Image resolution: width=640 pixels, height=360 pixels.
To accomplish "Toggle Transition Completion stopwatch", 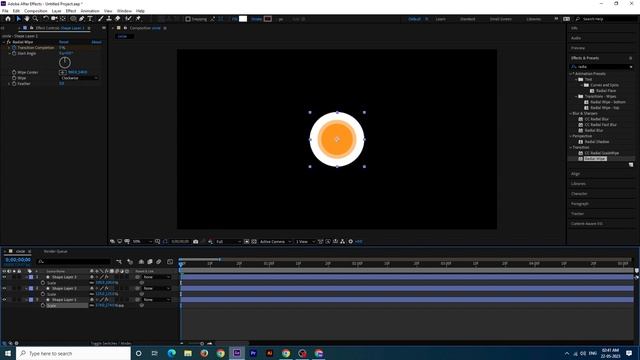I will coord(14,48).
